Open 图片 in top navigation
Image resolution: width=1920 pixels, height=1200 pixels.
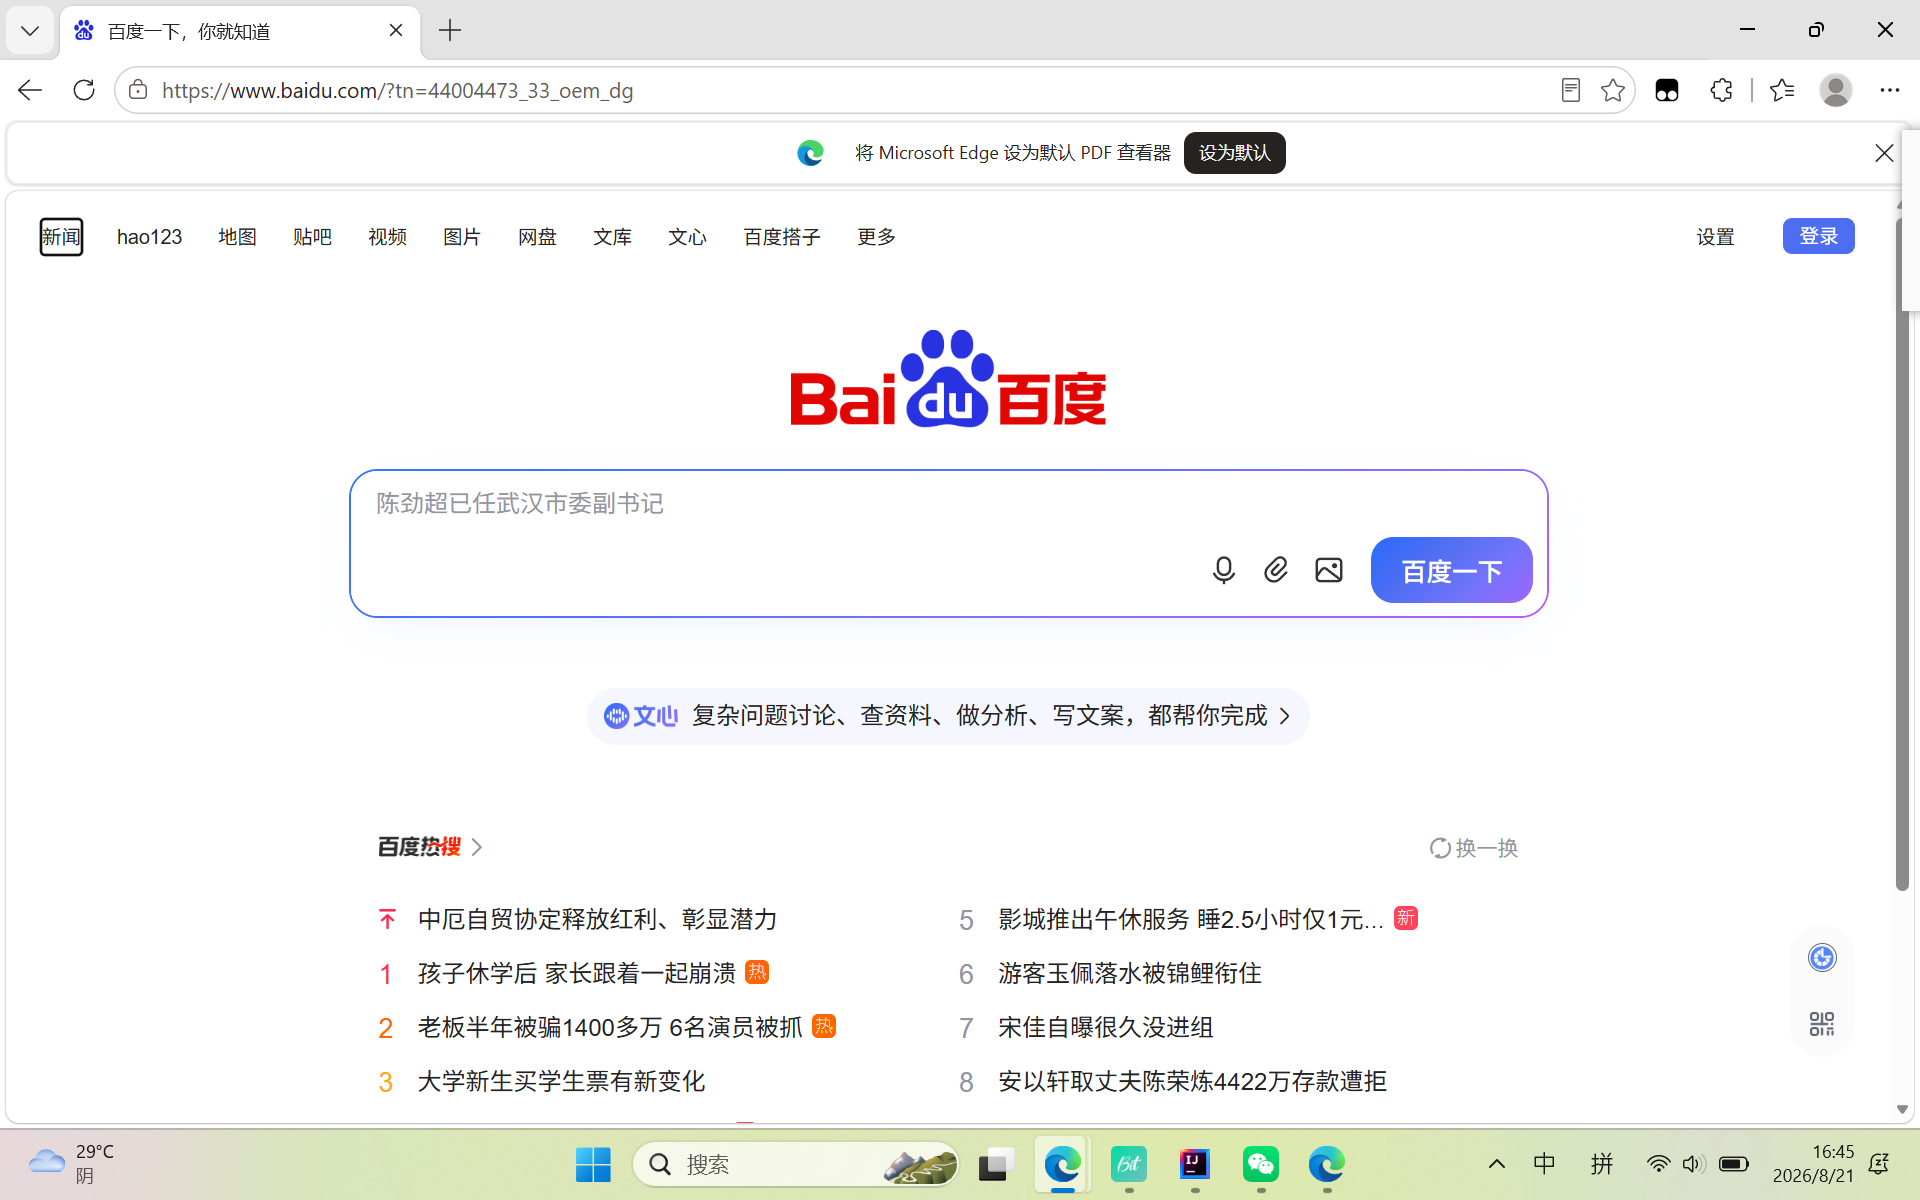462,237
